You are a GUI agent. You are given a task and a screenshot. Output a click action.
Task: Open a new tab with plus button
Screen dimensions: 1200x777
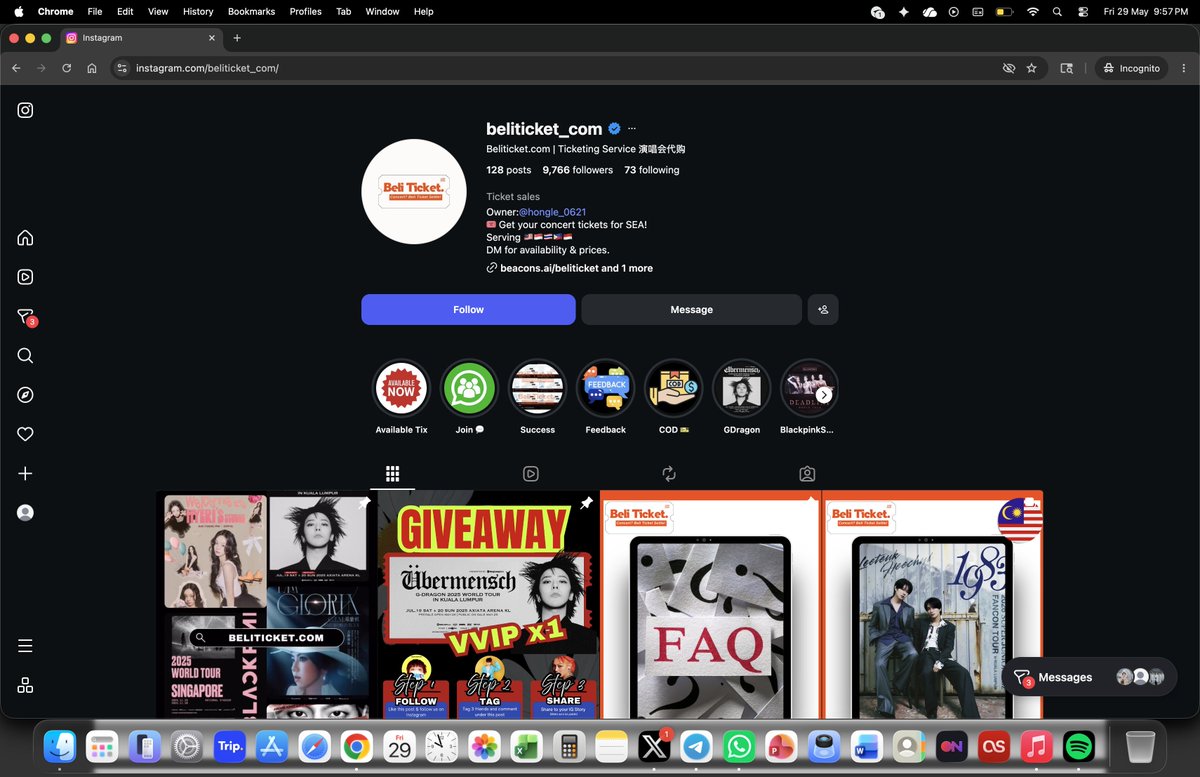tap(237, 38)
